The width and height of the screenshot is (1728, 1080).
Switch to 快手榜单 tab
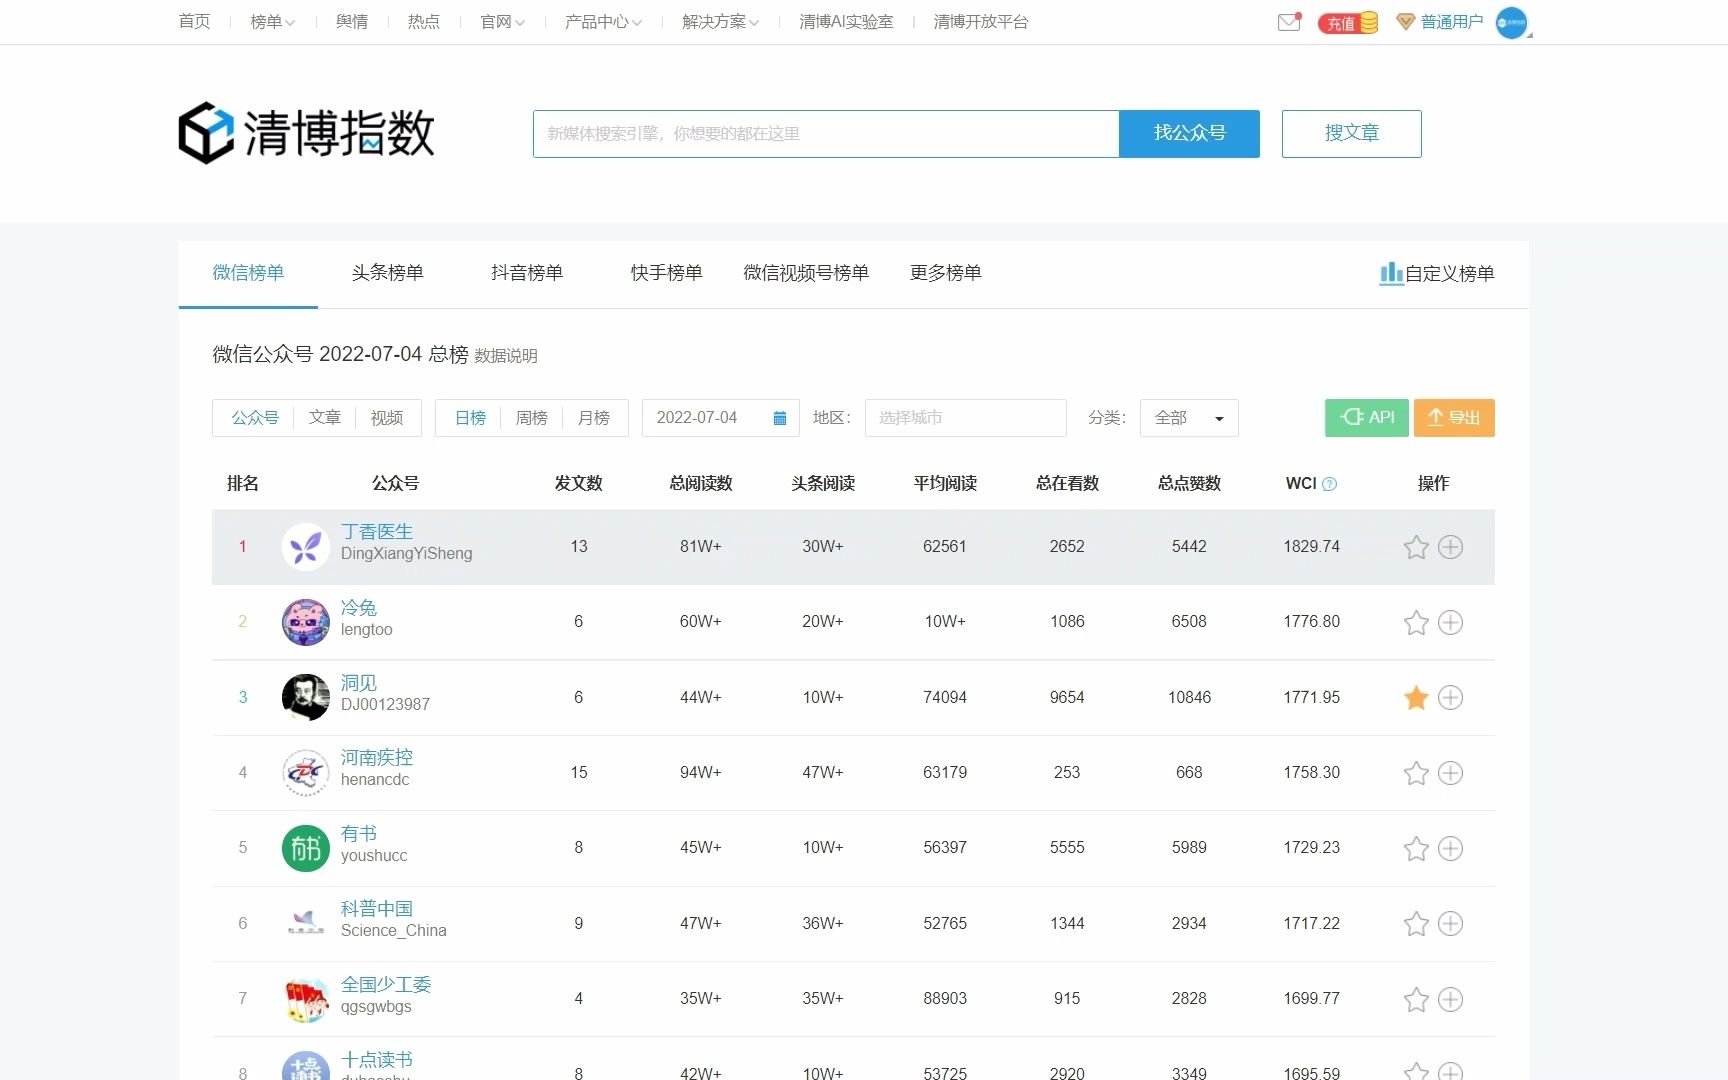[x=667, y=273]
